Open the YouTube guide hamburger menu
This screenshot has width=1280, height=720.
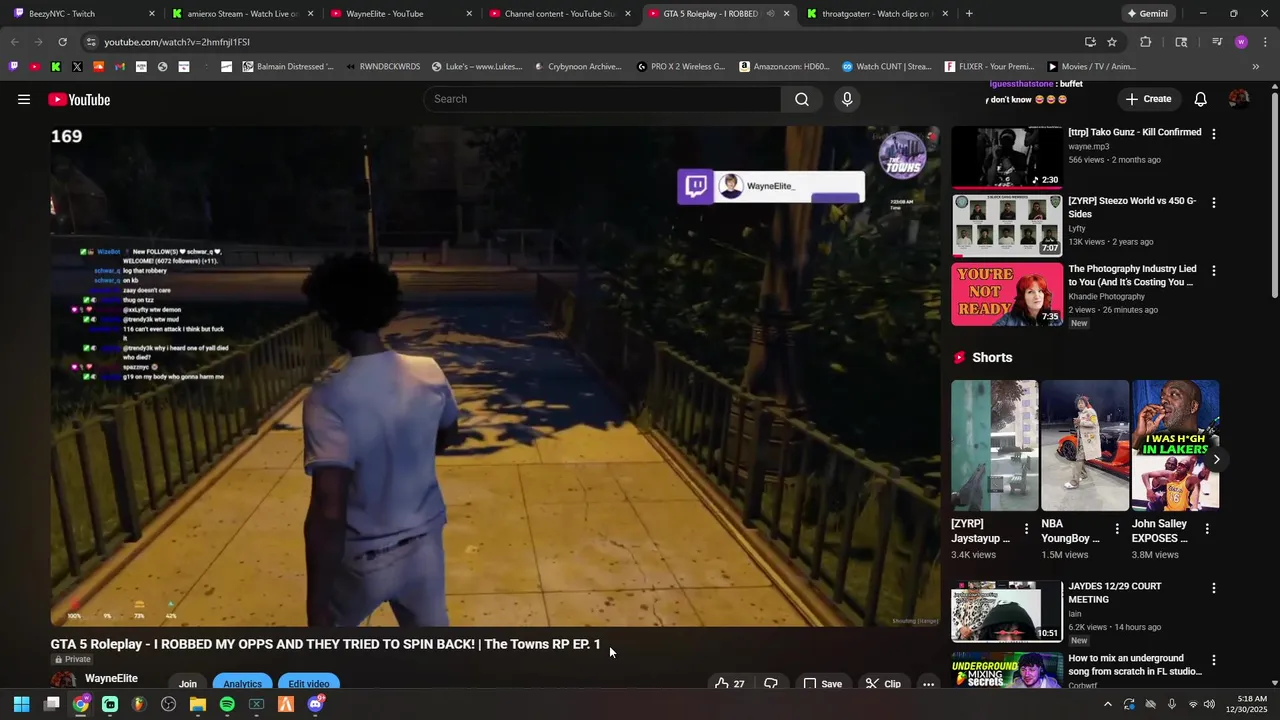pos(24,99)
